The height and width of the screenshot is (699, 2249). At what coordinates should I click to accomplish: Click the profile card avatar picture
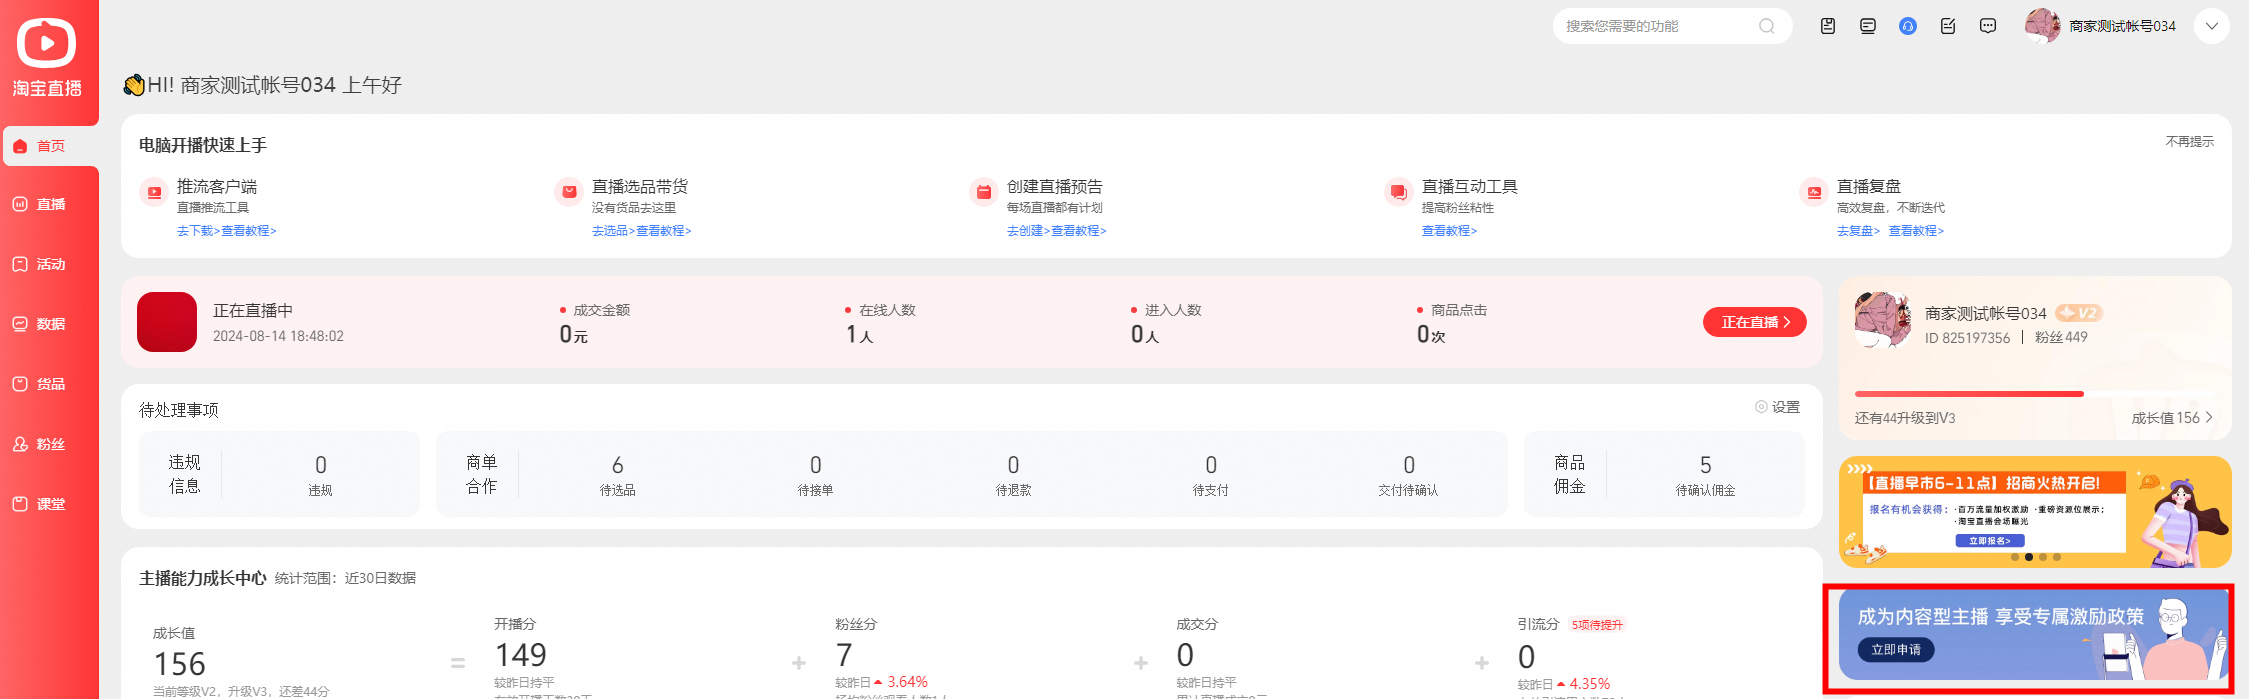[x=1883, y=320]
